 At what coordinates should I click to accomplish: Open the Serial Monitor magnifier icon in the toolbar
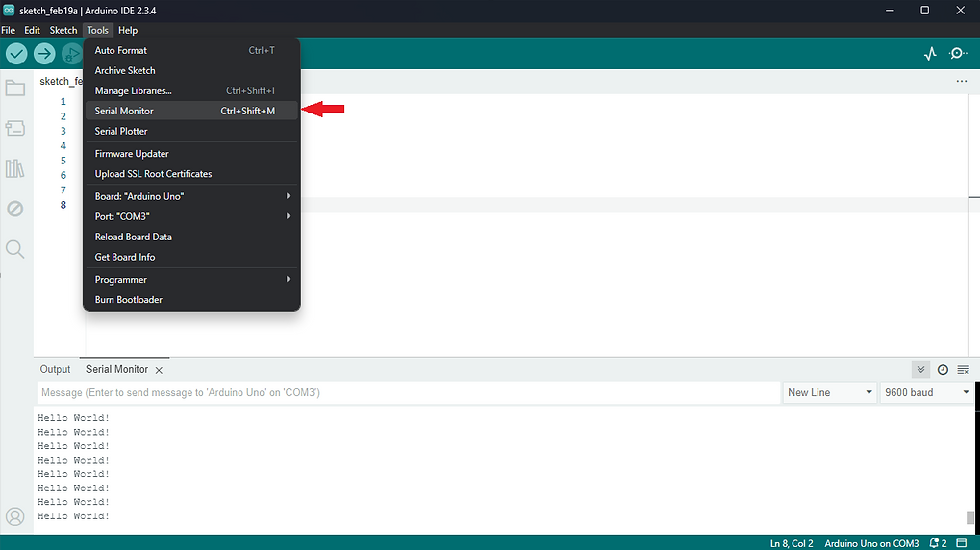point(958,54)
